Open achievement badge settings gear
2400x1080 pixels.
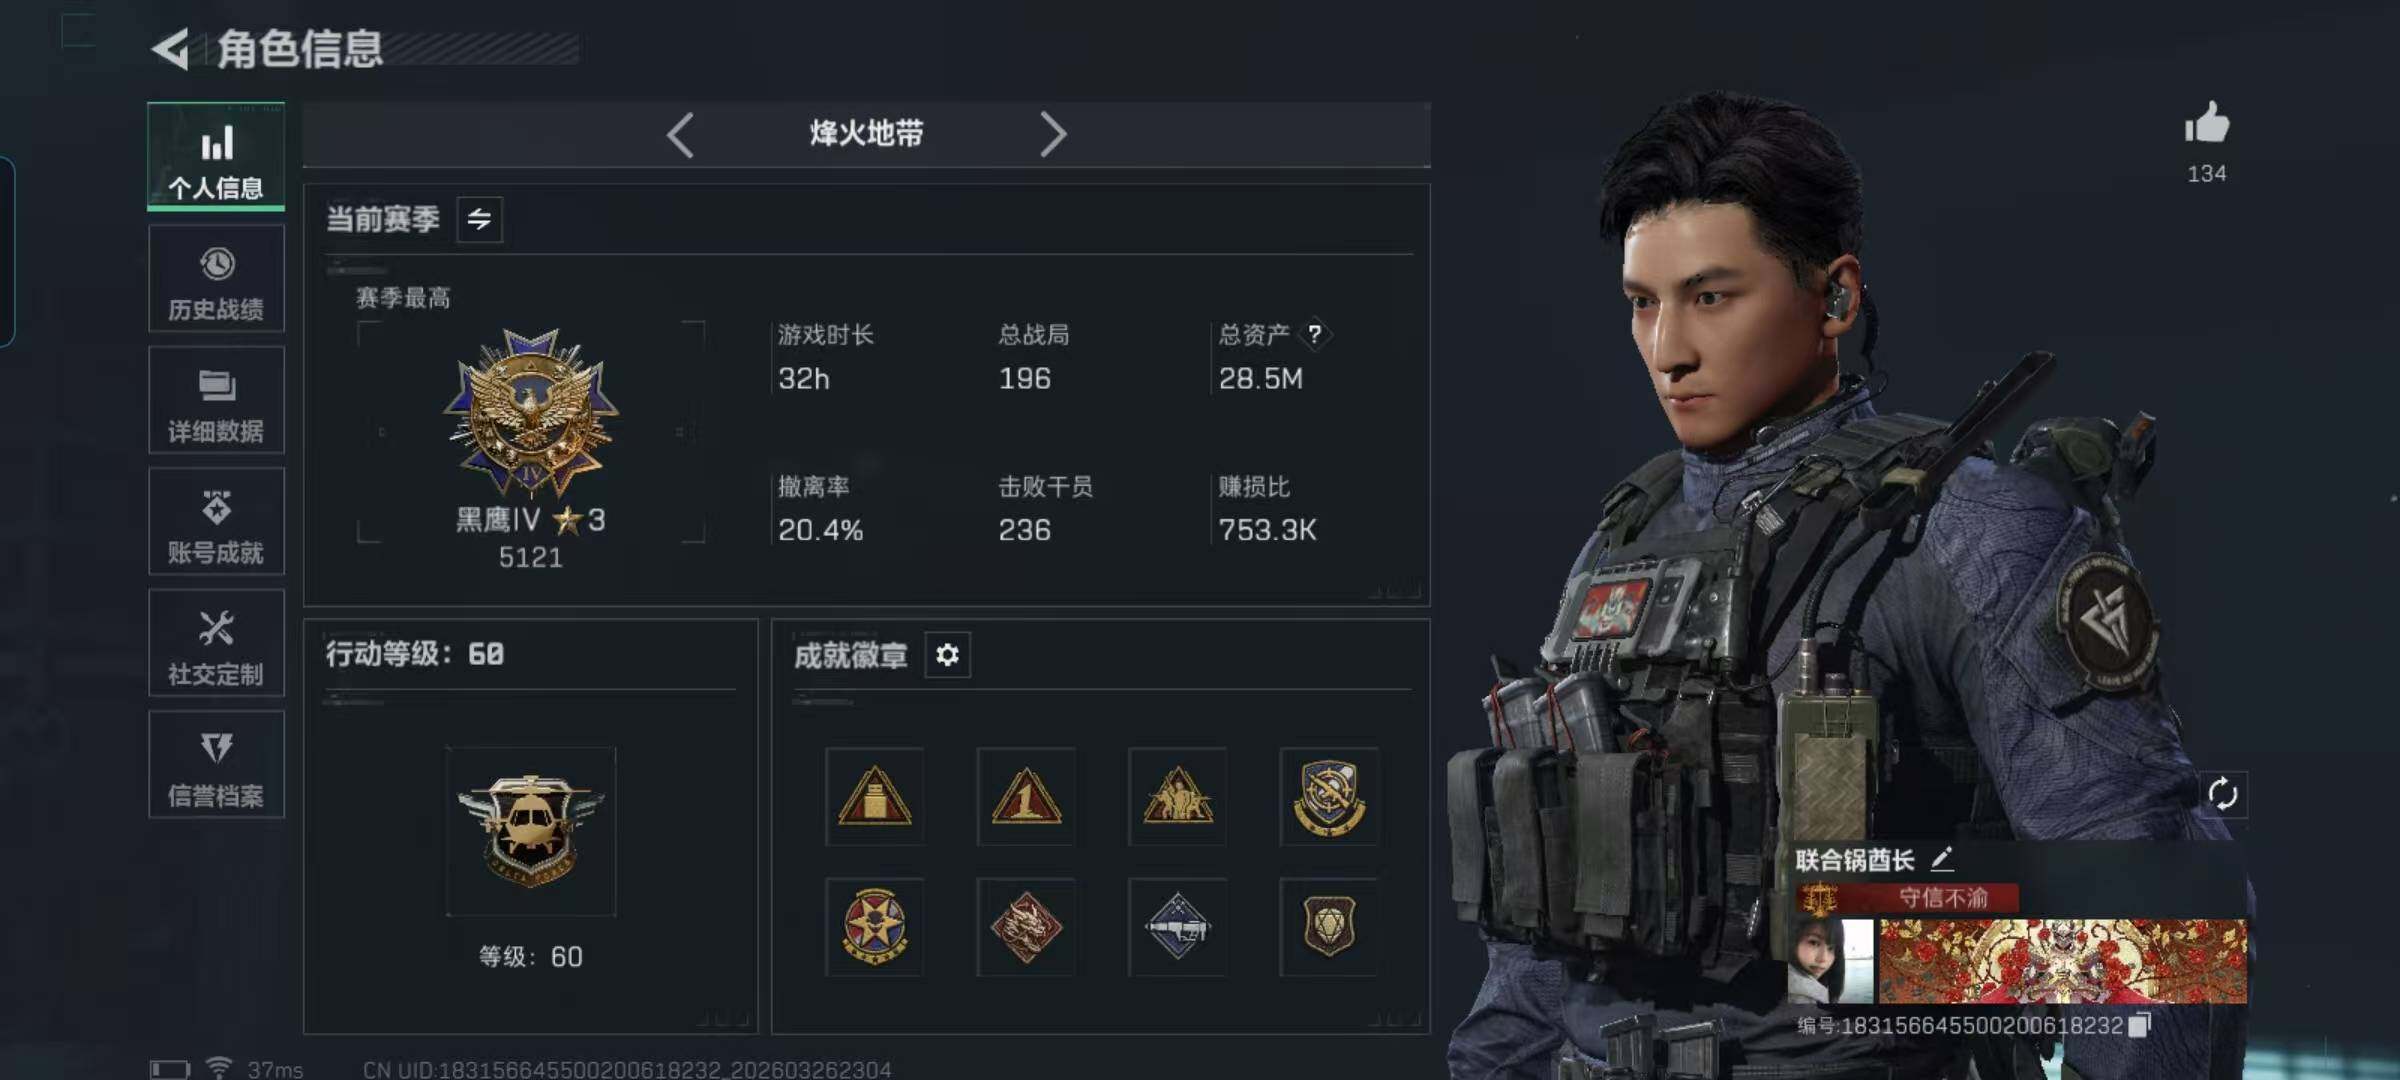click(947, 655)
